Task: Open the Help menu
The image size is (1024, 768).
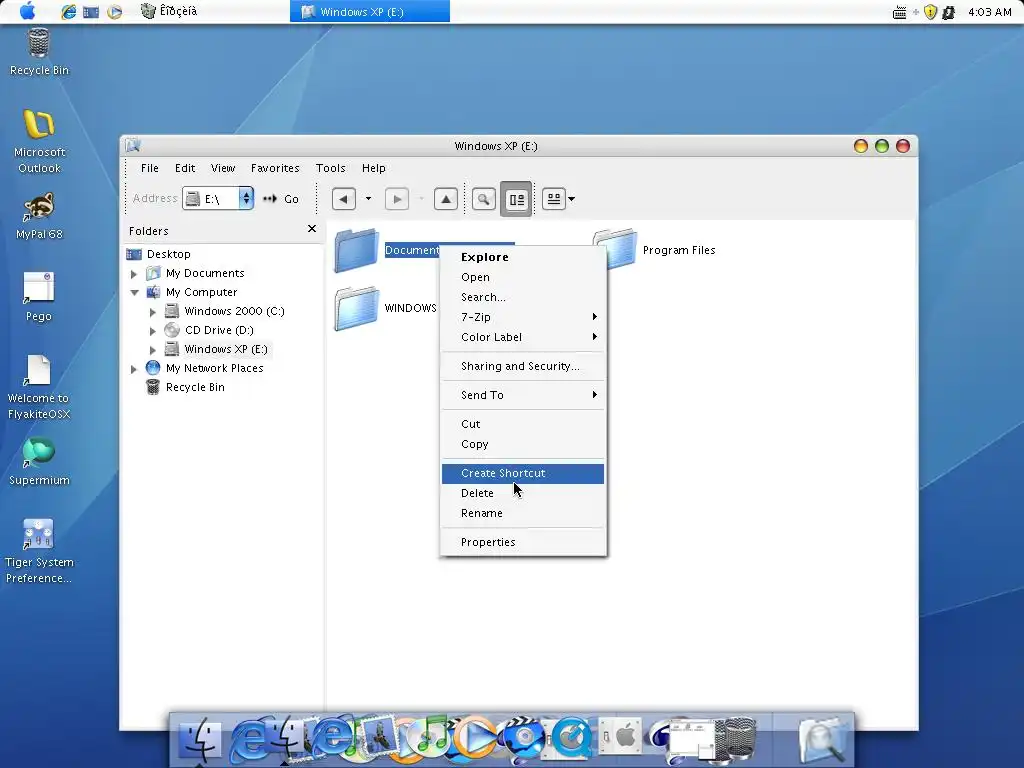Action: click(x=374, y=168)
